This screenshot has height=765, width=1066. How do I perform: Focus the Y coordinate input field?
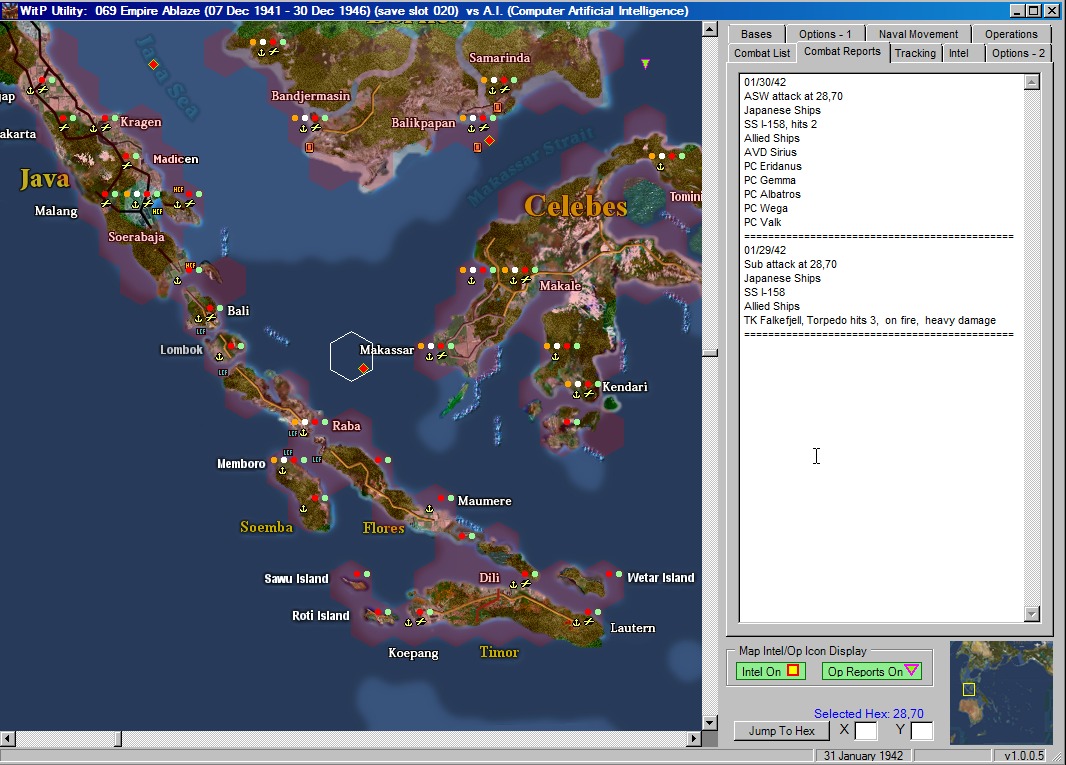(921, 731)
